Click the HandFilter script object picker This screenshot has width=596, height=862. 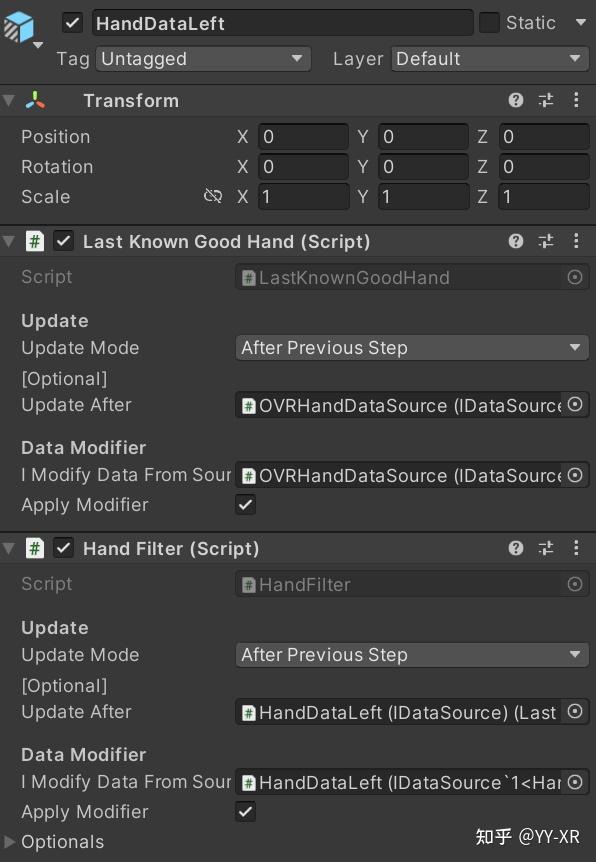[x=574, y=584]
